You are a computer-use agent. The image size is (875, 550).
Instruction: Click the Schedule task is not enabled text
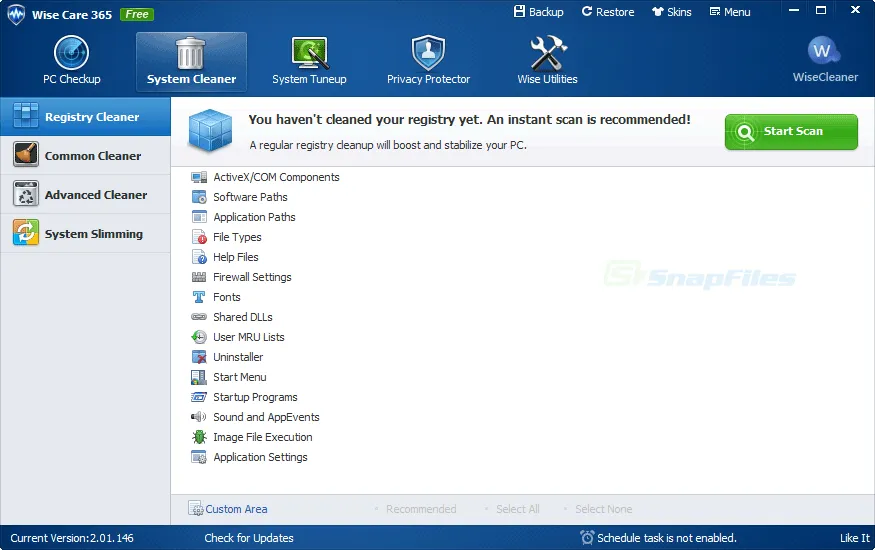(x=667, y=538)
